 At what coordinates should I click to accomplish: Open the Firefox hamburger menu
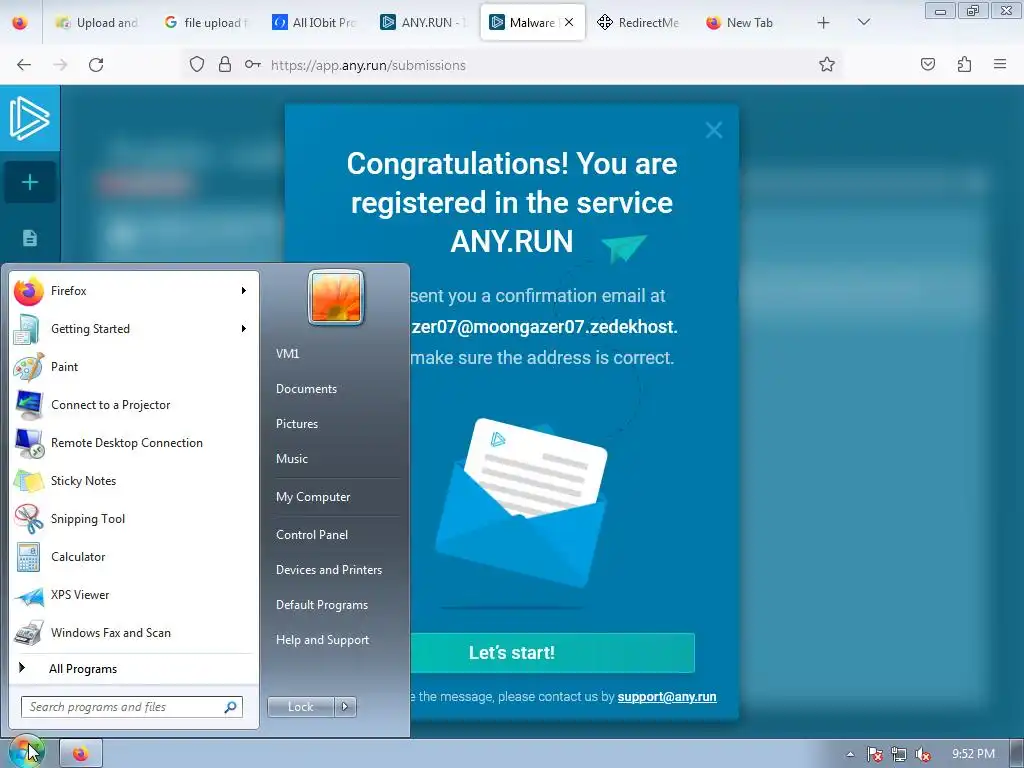(1000, 64)
